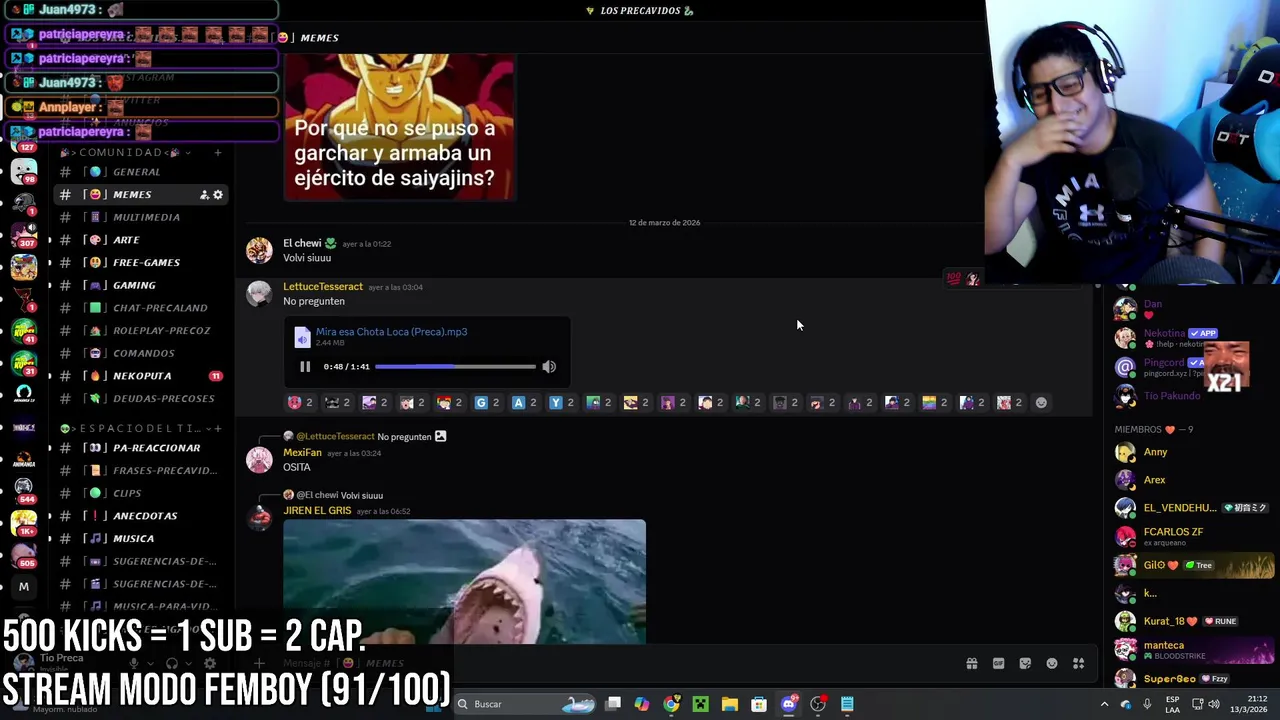
Task: Open the Mira esa Chota Loca (Preca).mp3 link
Action: tap(391, 332)
